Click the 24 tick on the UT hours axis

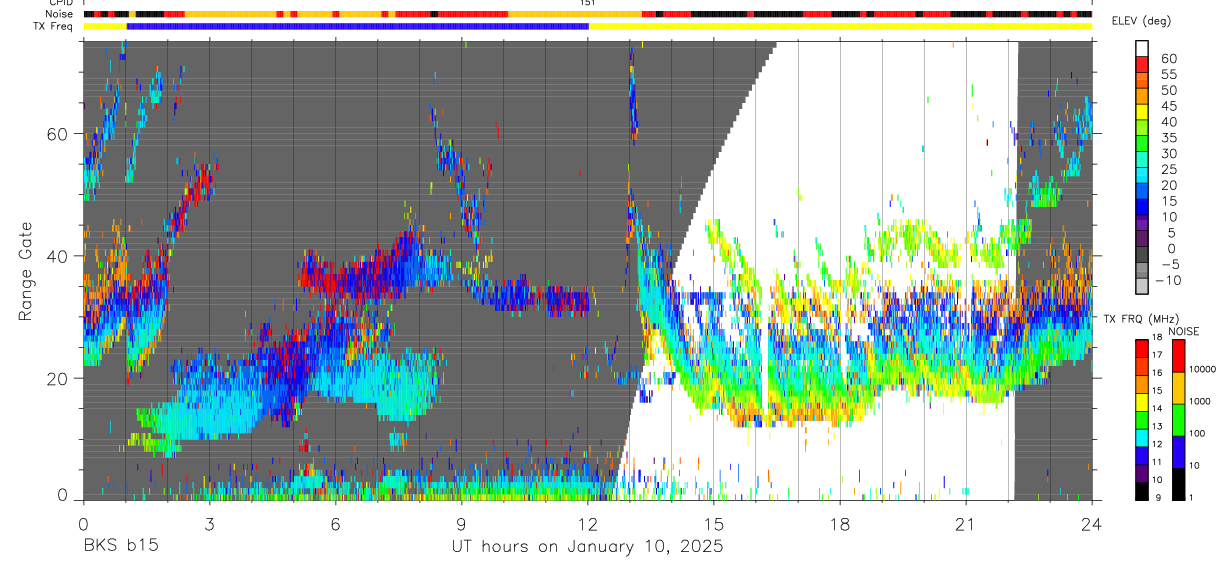[1092, 523]
